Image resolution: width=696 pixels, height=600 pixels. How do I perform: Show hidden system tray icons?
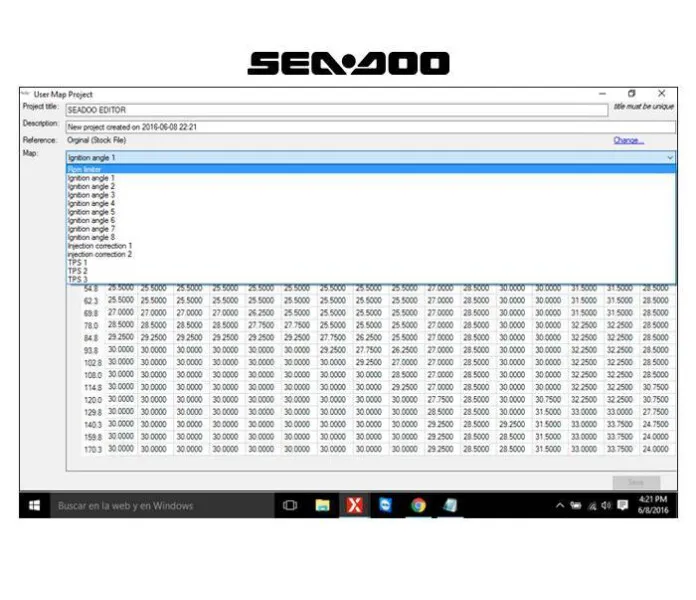560,505
